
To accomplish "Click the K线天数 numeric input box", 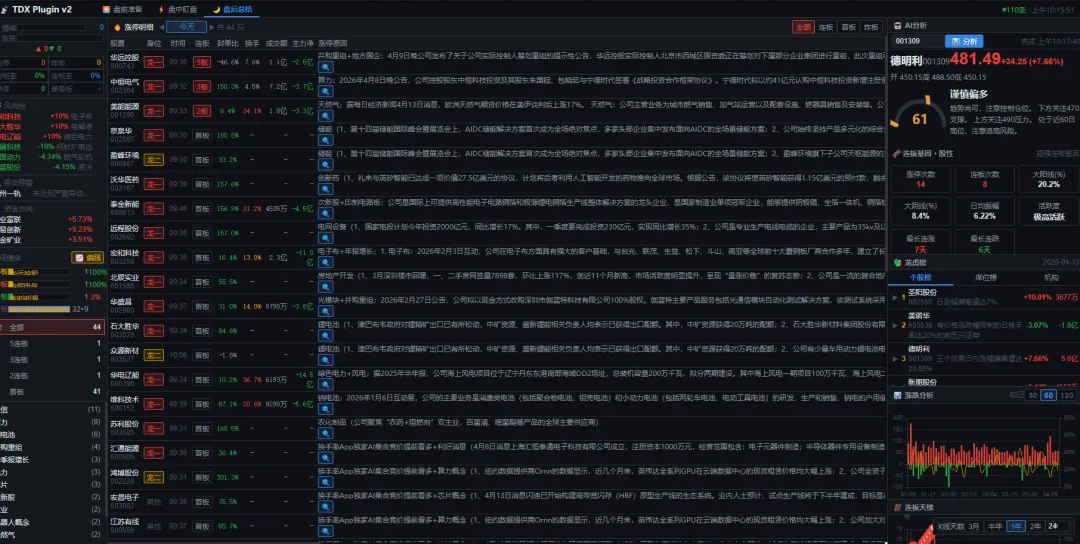I will click(x=1056, y=526).
